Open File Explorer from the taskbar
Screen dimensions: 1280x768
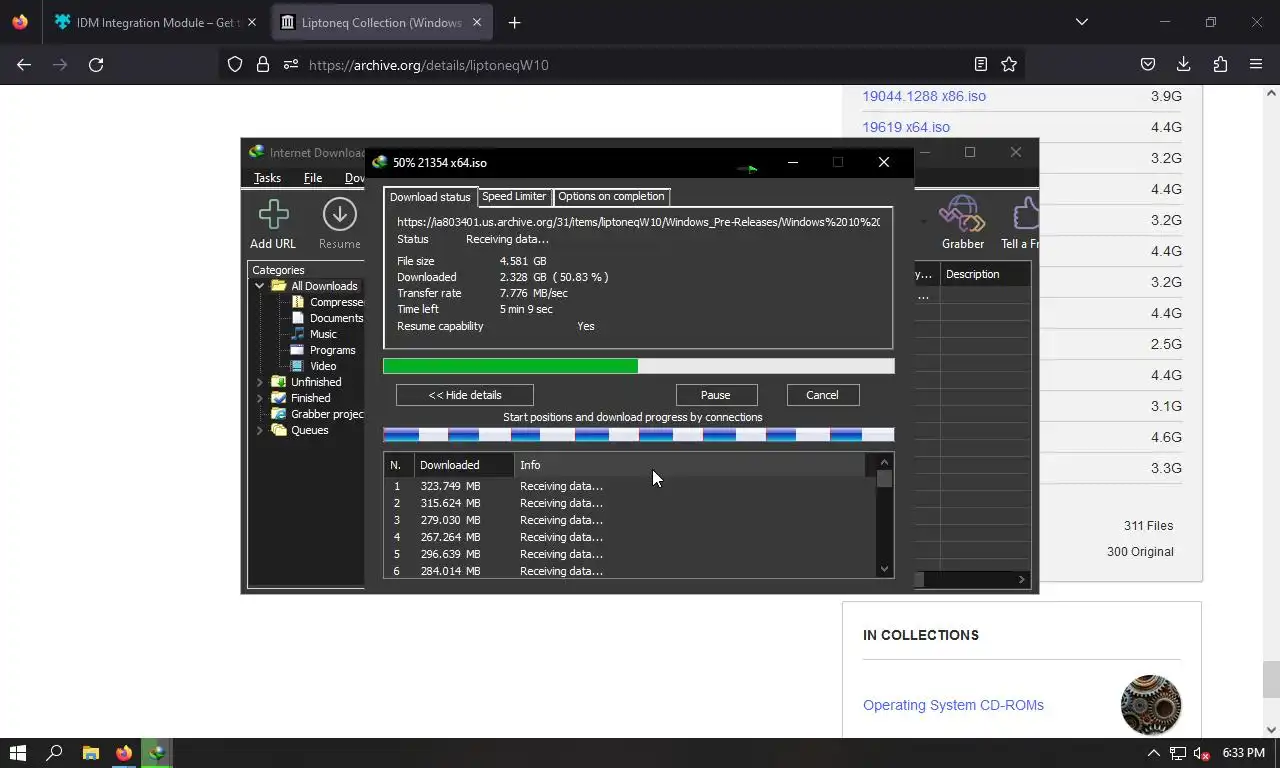pyautogui.click(x=90, y=753)
